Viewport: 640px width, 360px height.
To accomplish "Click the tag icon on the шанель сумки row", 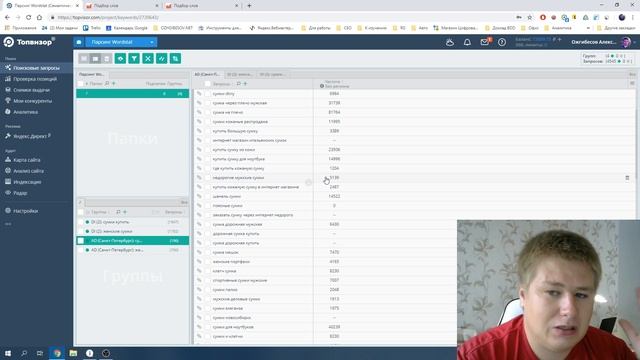I will [x=199, y=196].
